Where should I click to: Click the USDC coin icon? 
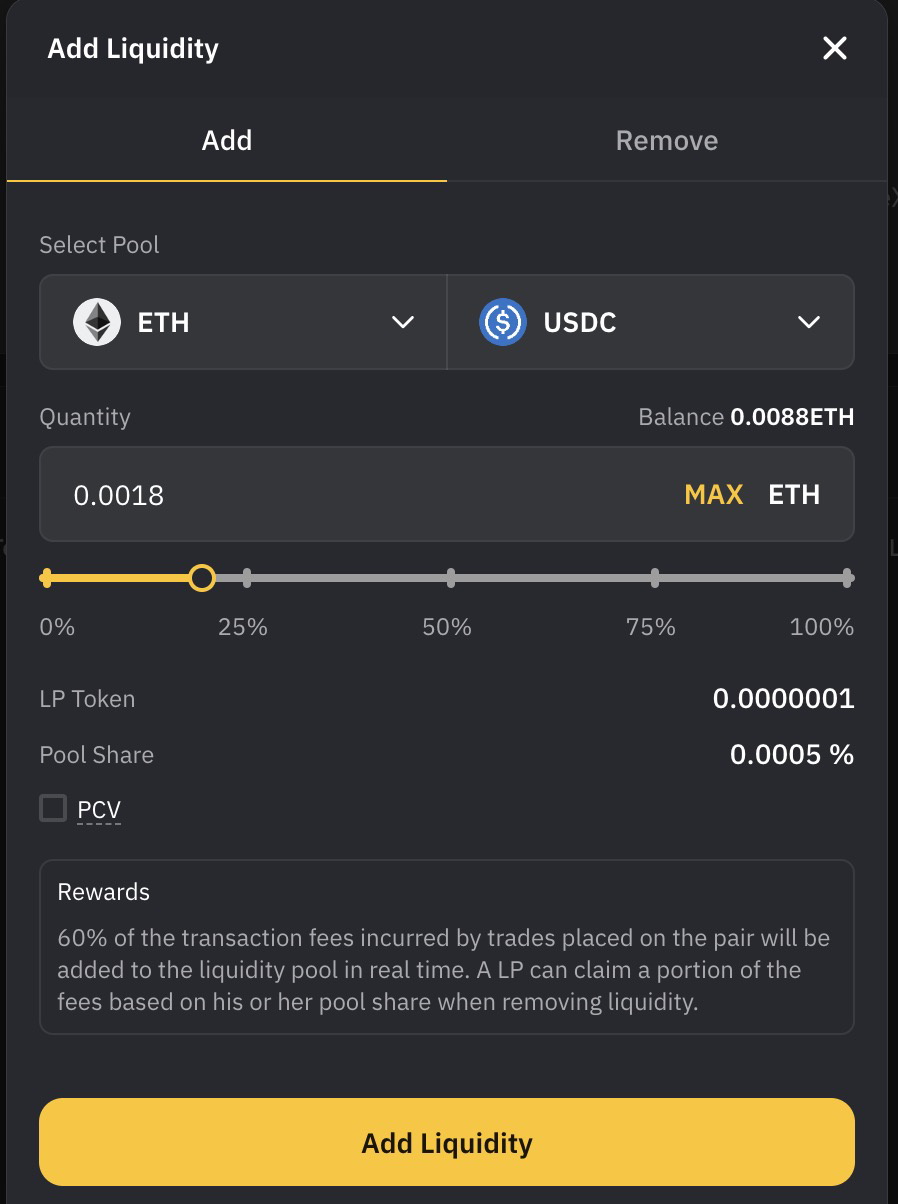coord(503,322)
